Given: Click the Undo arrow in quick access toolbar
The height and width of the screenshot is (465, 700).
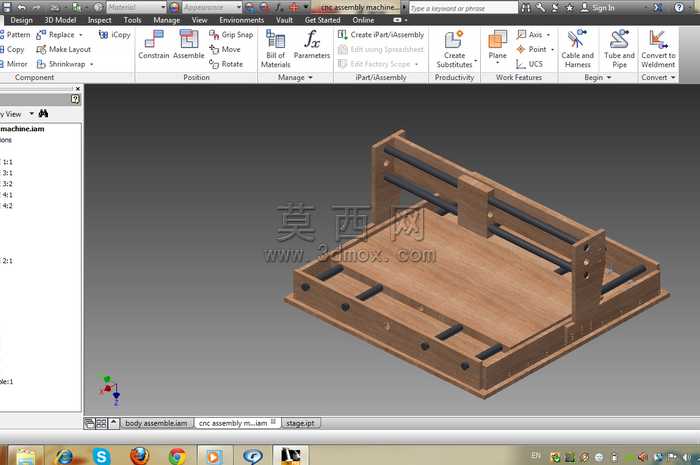Looking at the screenshot, I should (21, 7).
